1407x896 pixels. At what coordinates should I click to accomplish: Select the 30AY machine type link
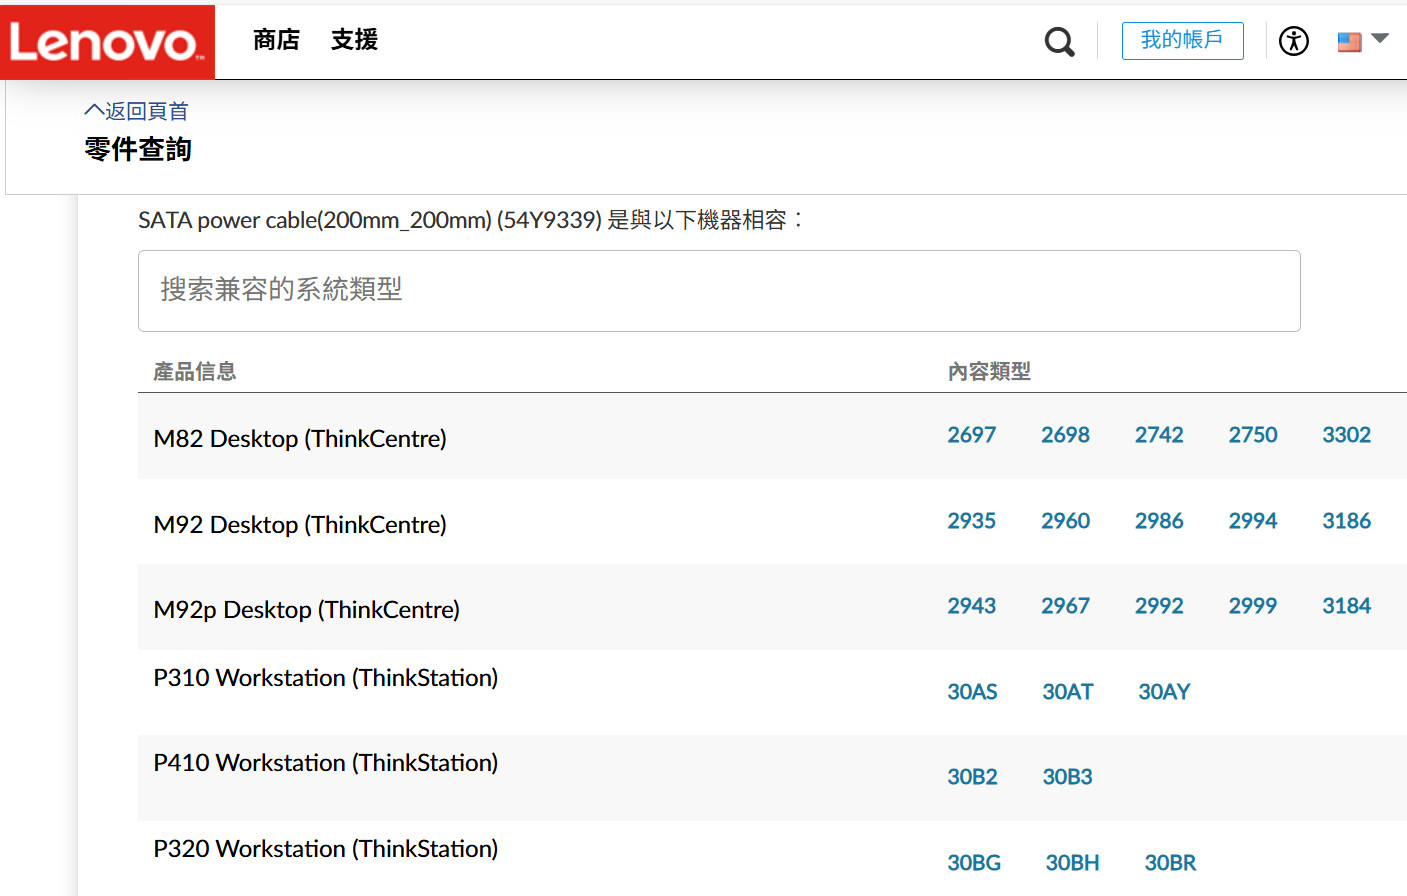click(x=1164, y=692)
